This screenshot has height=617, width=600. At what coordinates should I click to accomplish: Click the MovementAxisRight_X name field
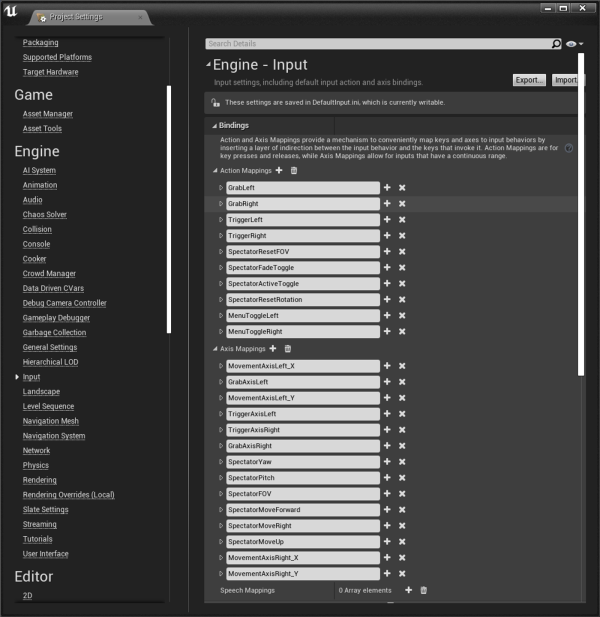[x=303, y=558]
